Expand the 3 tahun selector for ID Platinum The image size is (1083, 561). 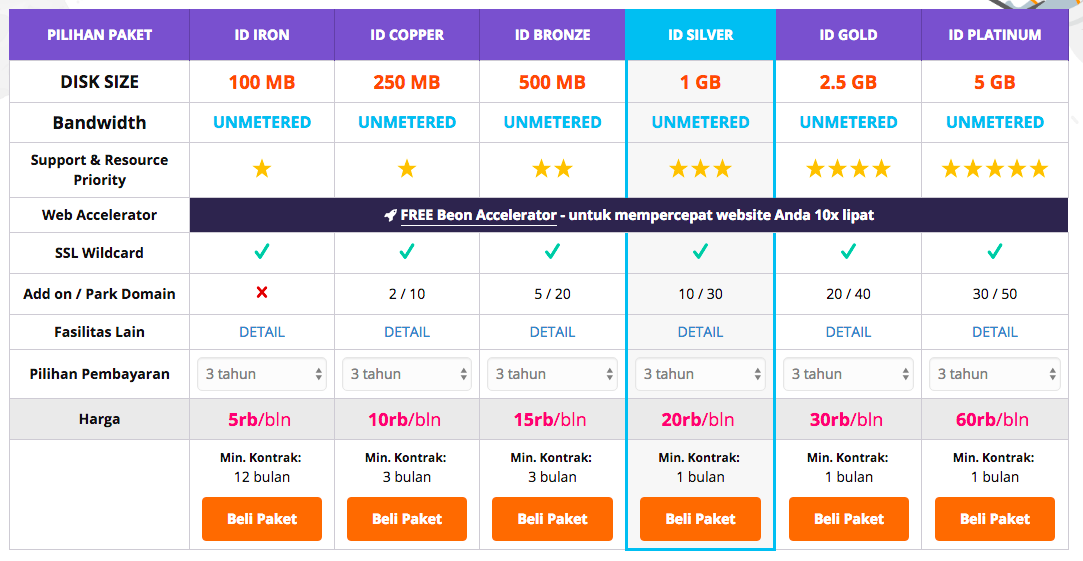(x=995, y=374)
